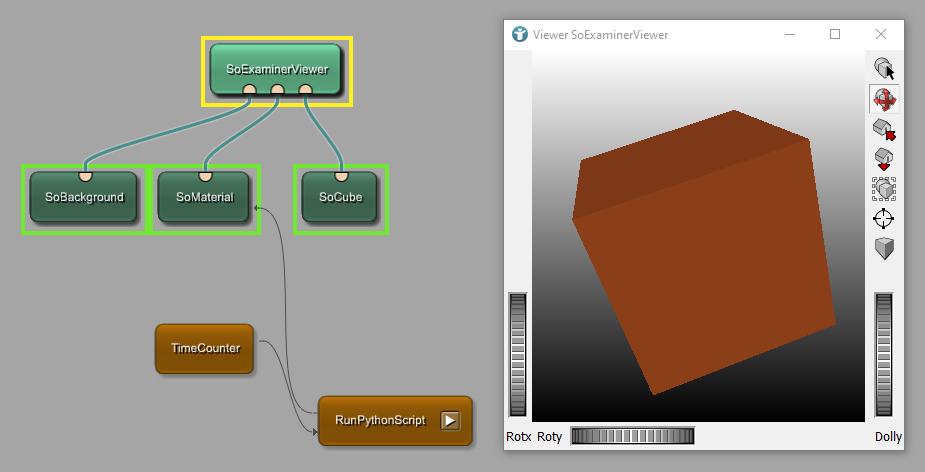Toggle perspective/orthographic camera cube icon
This screenshot has width=925, height=472.
pyautogui.click(x=884, y=249)
